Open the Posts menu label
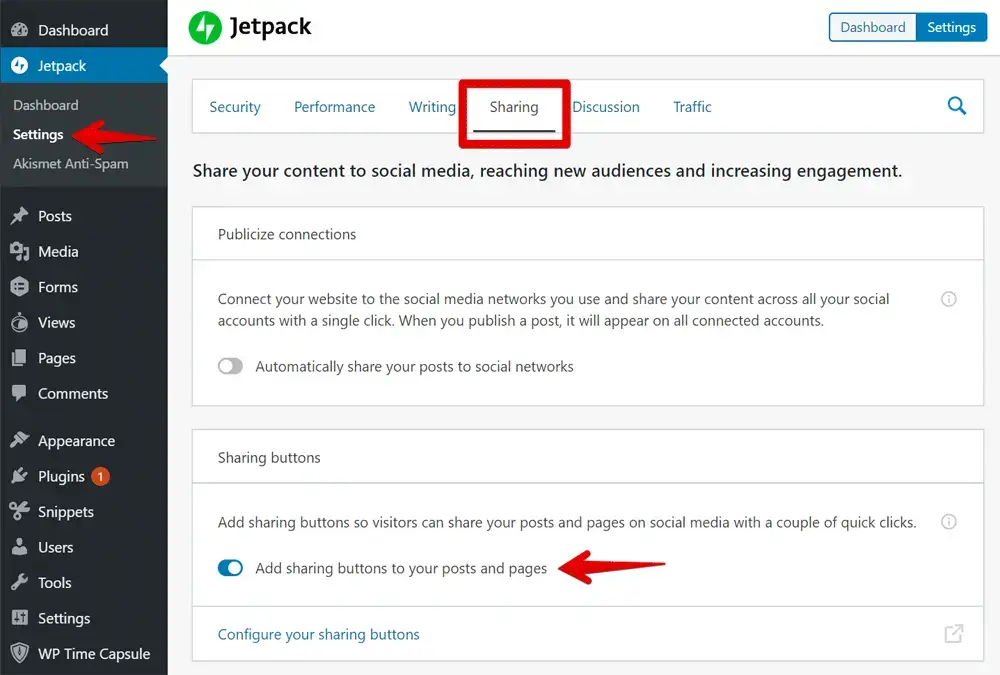1000x675 pixels. coord(55,216)
